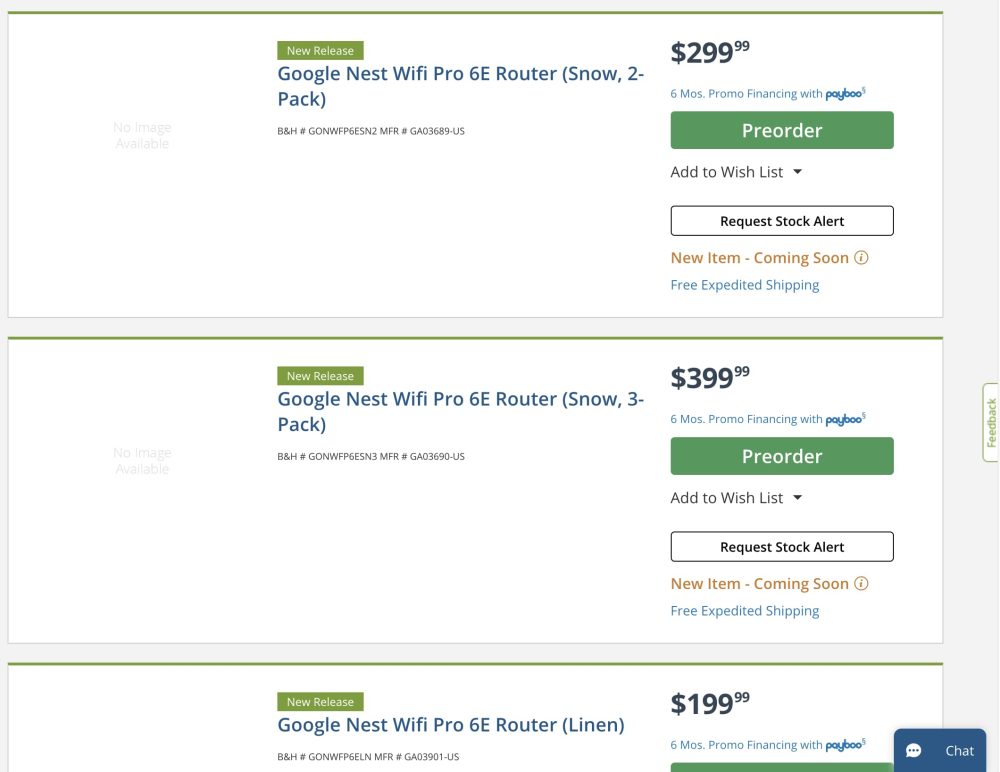Click info icon beside 2-Pack Coming Soon

pos(862,258)
